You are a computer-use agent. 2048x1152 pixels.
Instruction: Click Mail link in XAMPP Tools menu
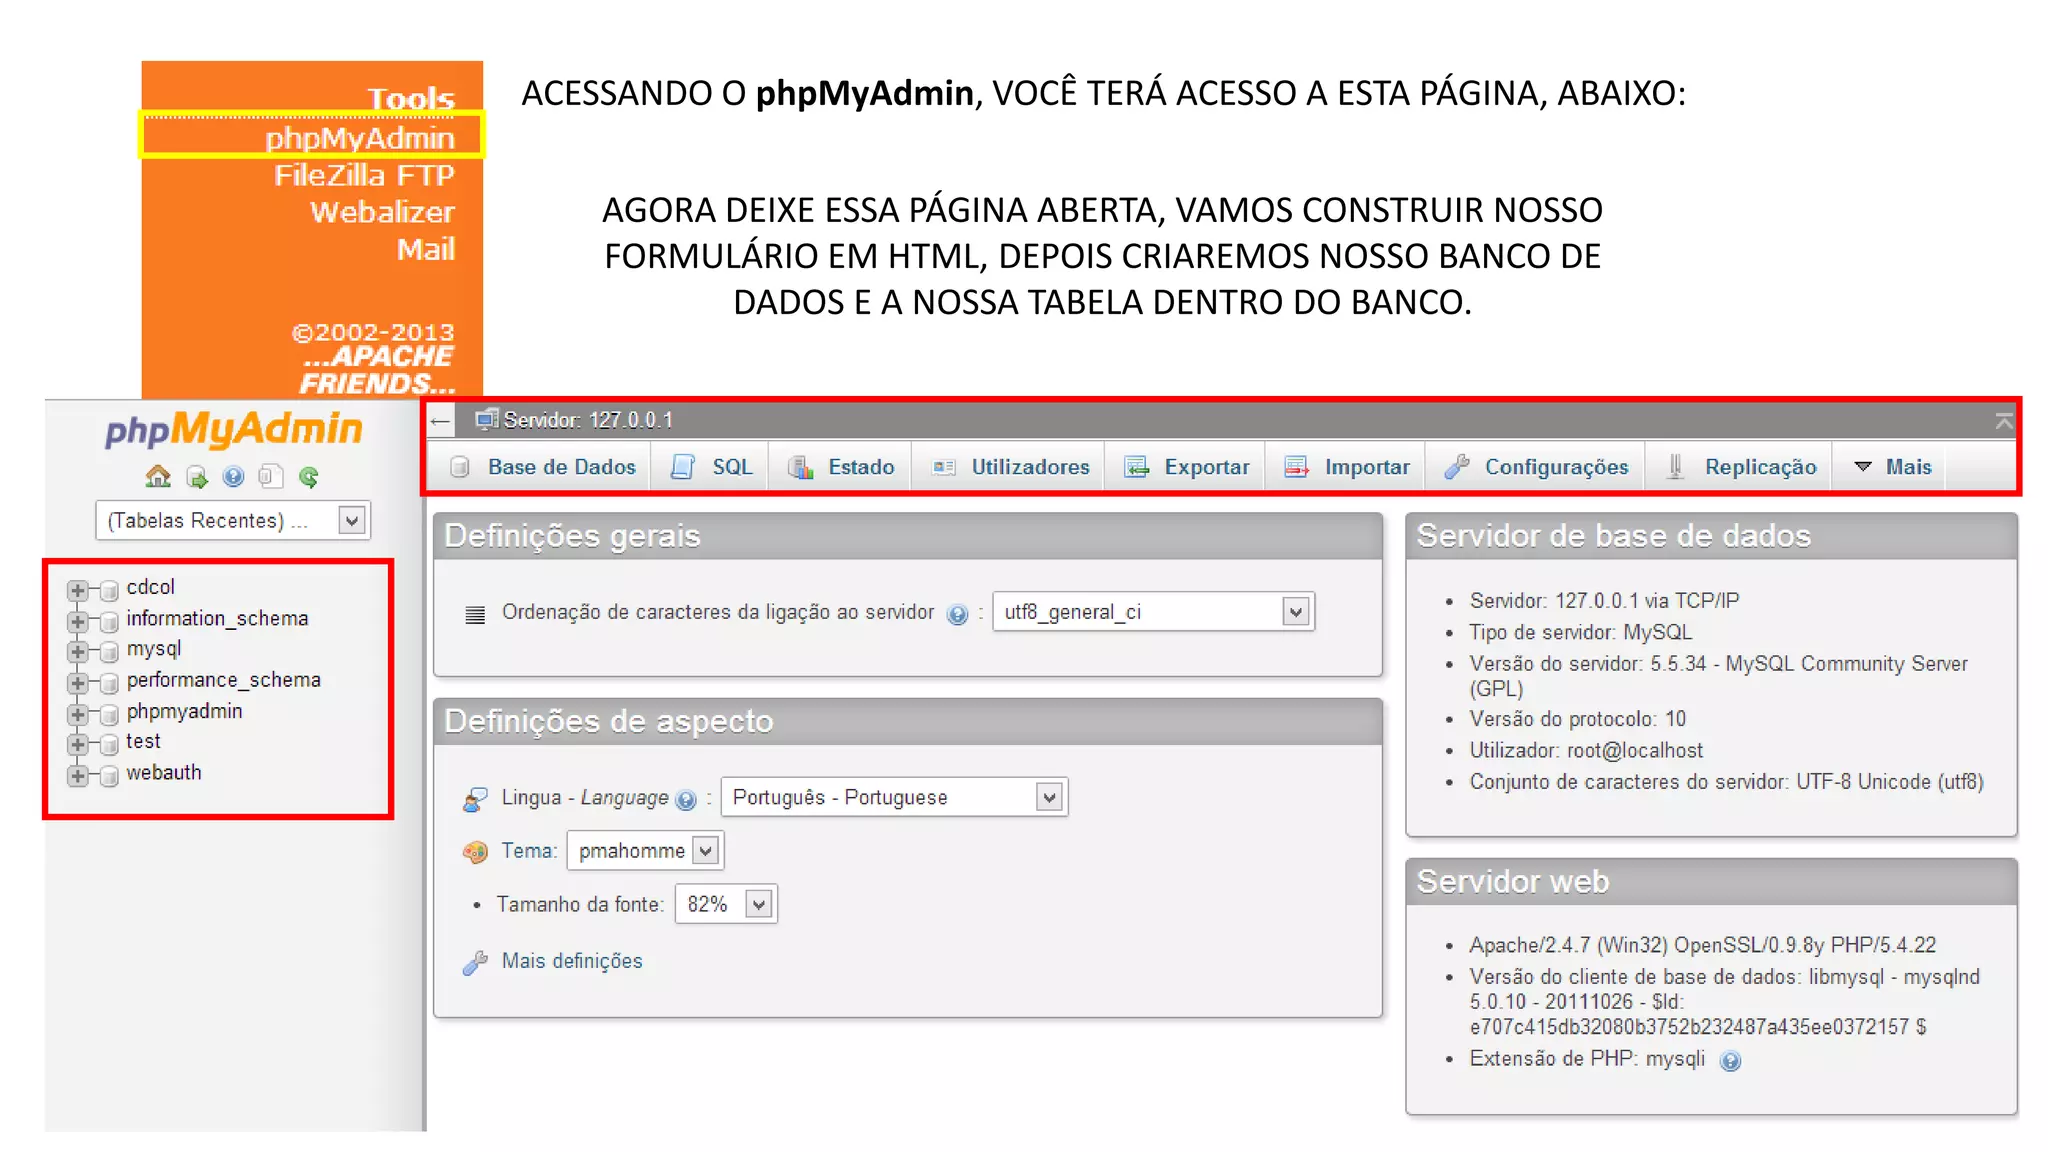tap(426, 249)
